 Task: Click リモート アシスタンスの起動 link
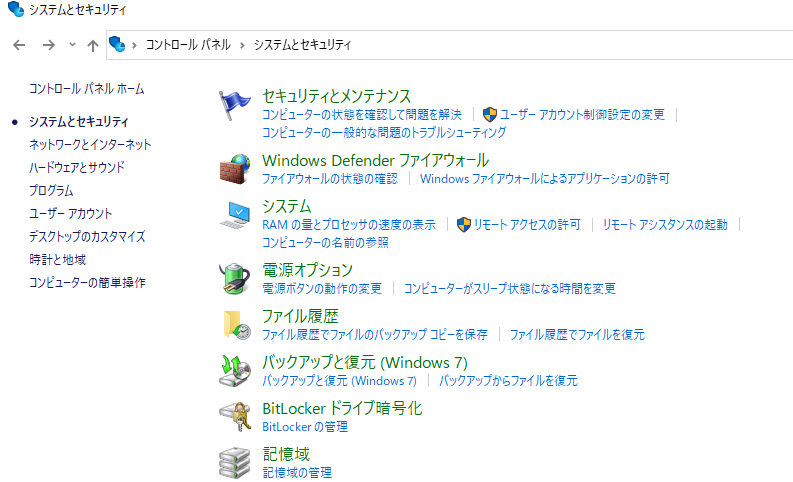[x=665, y=225]
